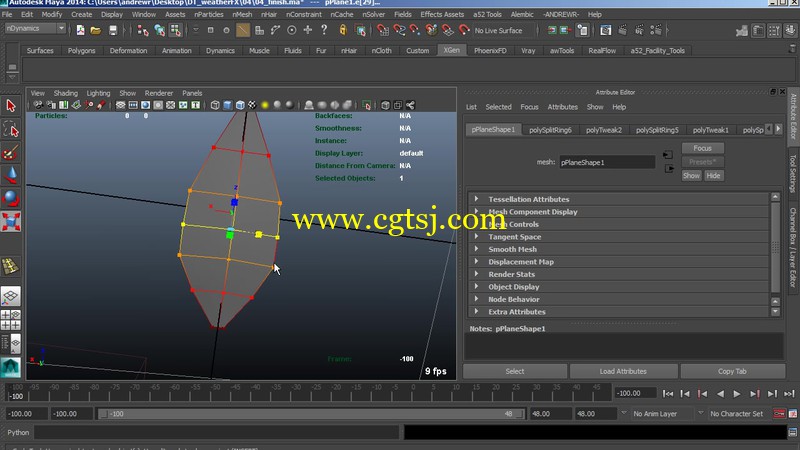Toggle the viewport grid icon
The width and height of the screenshot is (800, 450).
click(x=120, y=105)
